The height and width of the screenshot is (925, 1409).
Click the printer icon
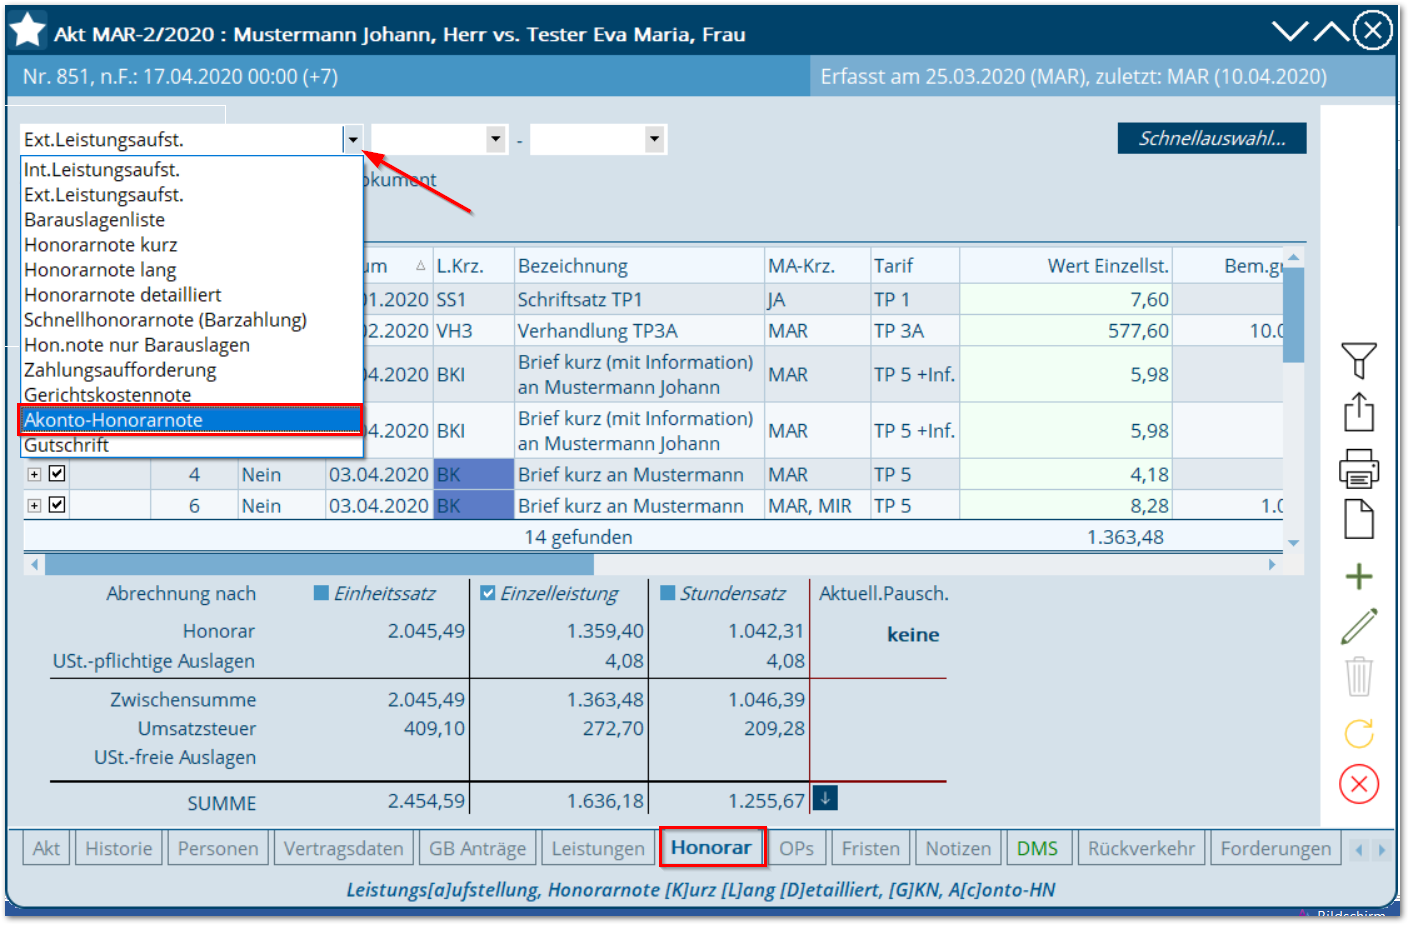[1359, 468]
